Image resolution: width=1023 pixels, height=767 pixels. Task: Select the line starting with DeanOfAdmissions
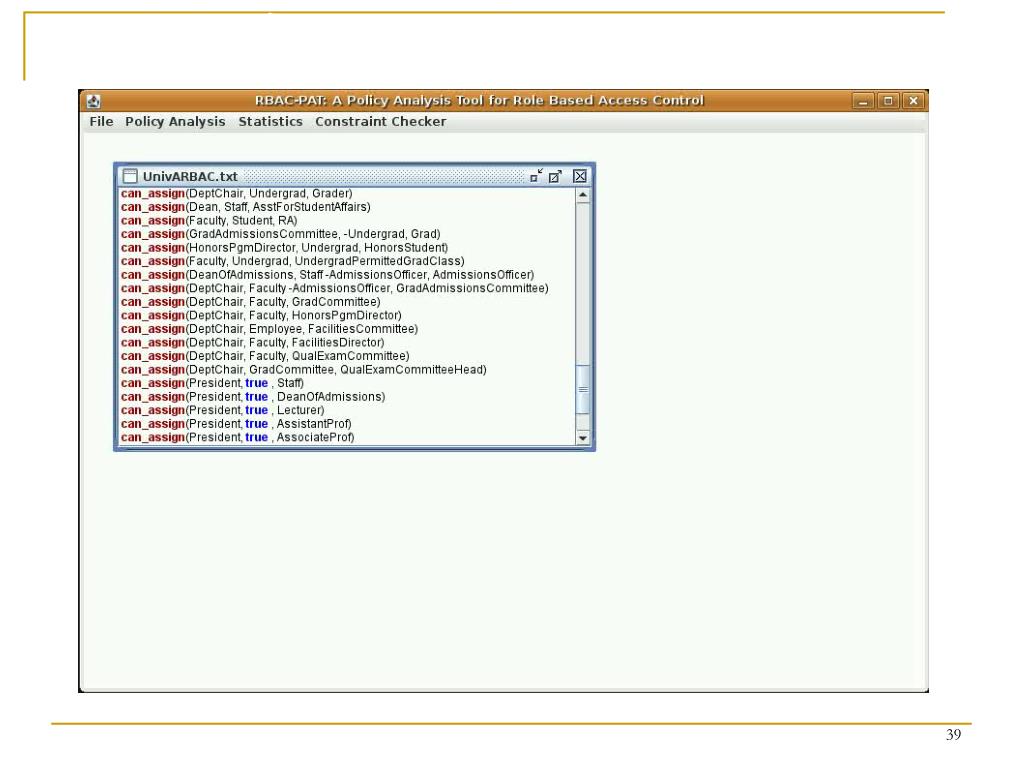point(328,275)
